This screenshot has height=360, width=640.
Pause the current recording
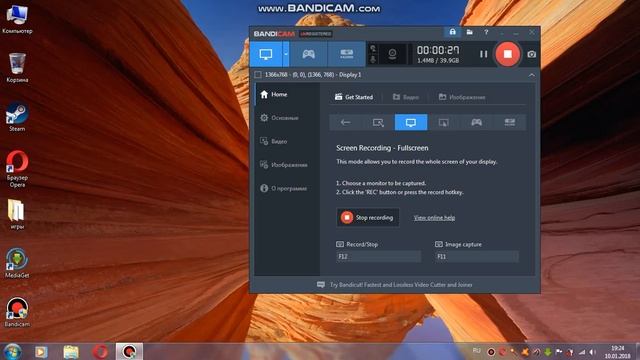tap(483, 54)
